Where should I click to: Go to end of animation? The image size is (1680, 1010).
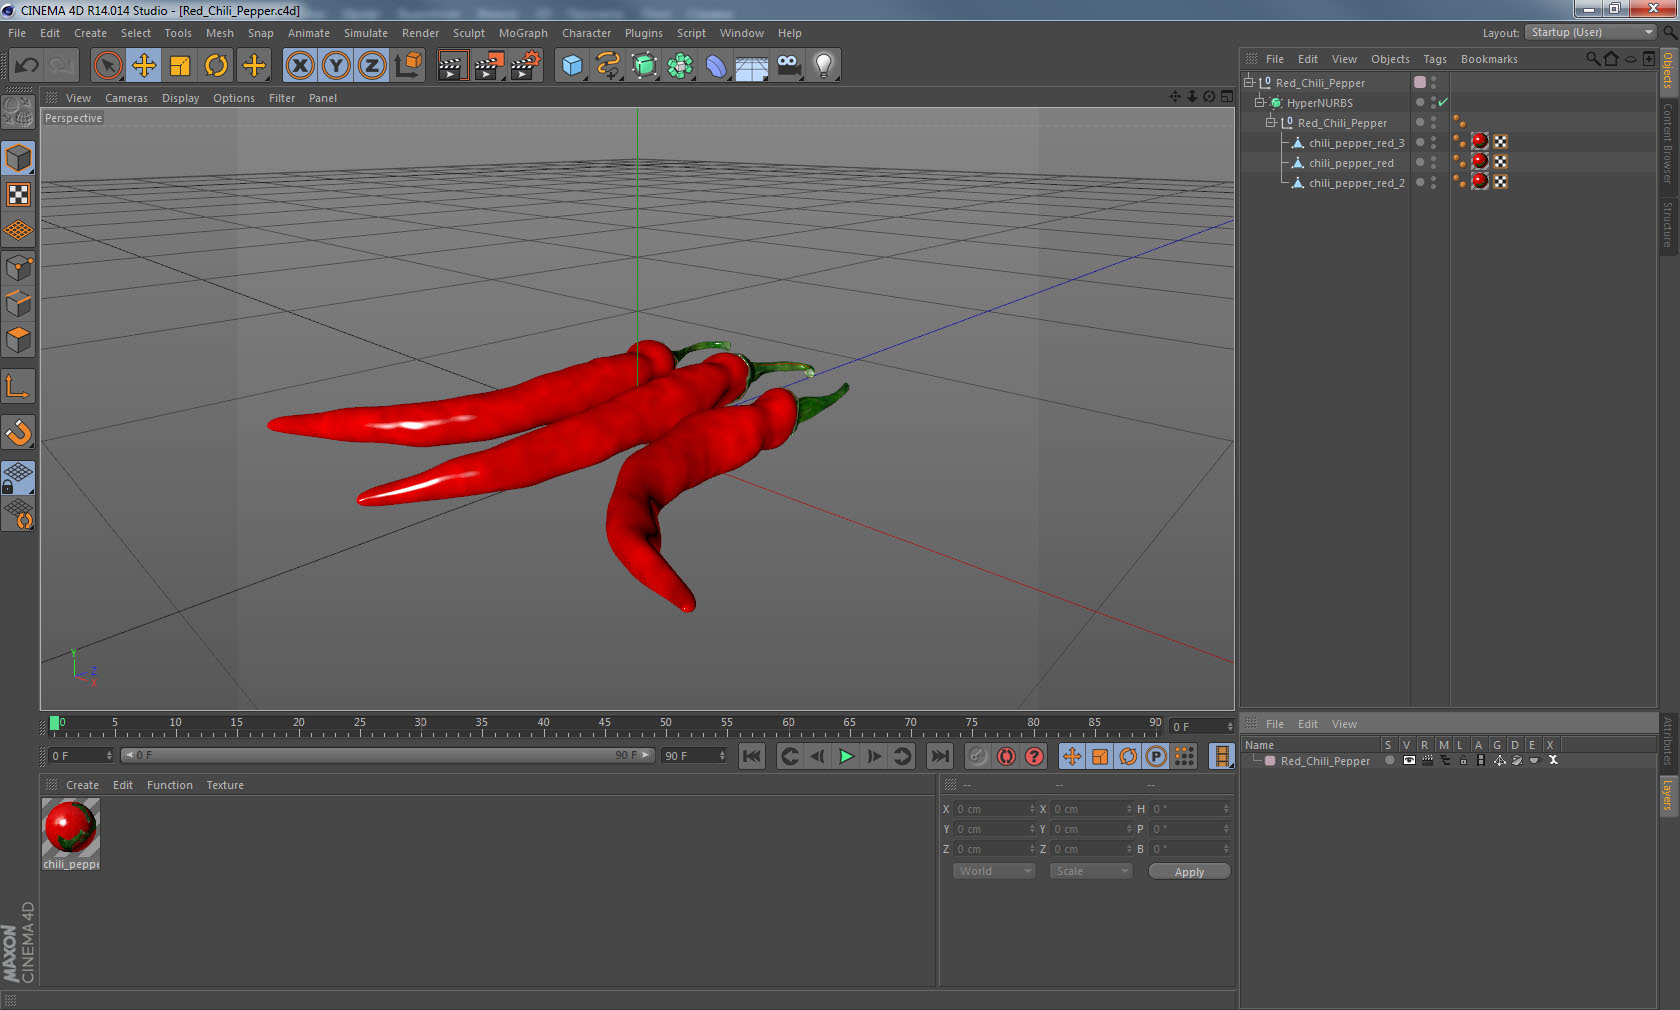point(939,757)
